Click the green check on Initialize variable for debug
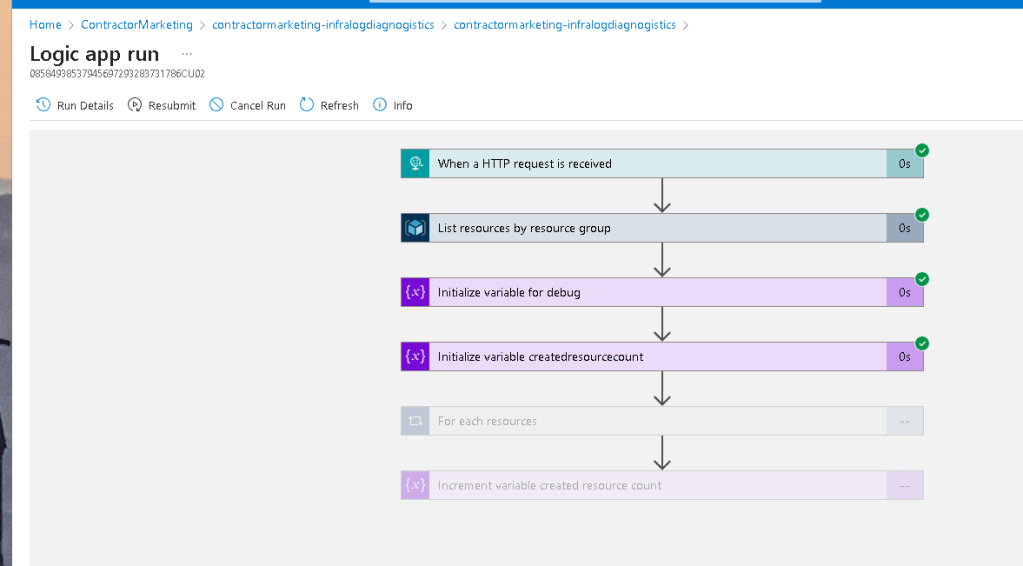Viewport: 1023px width, 566px height. pyautogui.click(x=922, y=279)
